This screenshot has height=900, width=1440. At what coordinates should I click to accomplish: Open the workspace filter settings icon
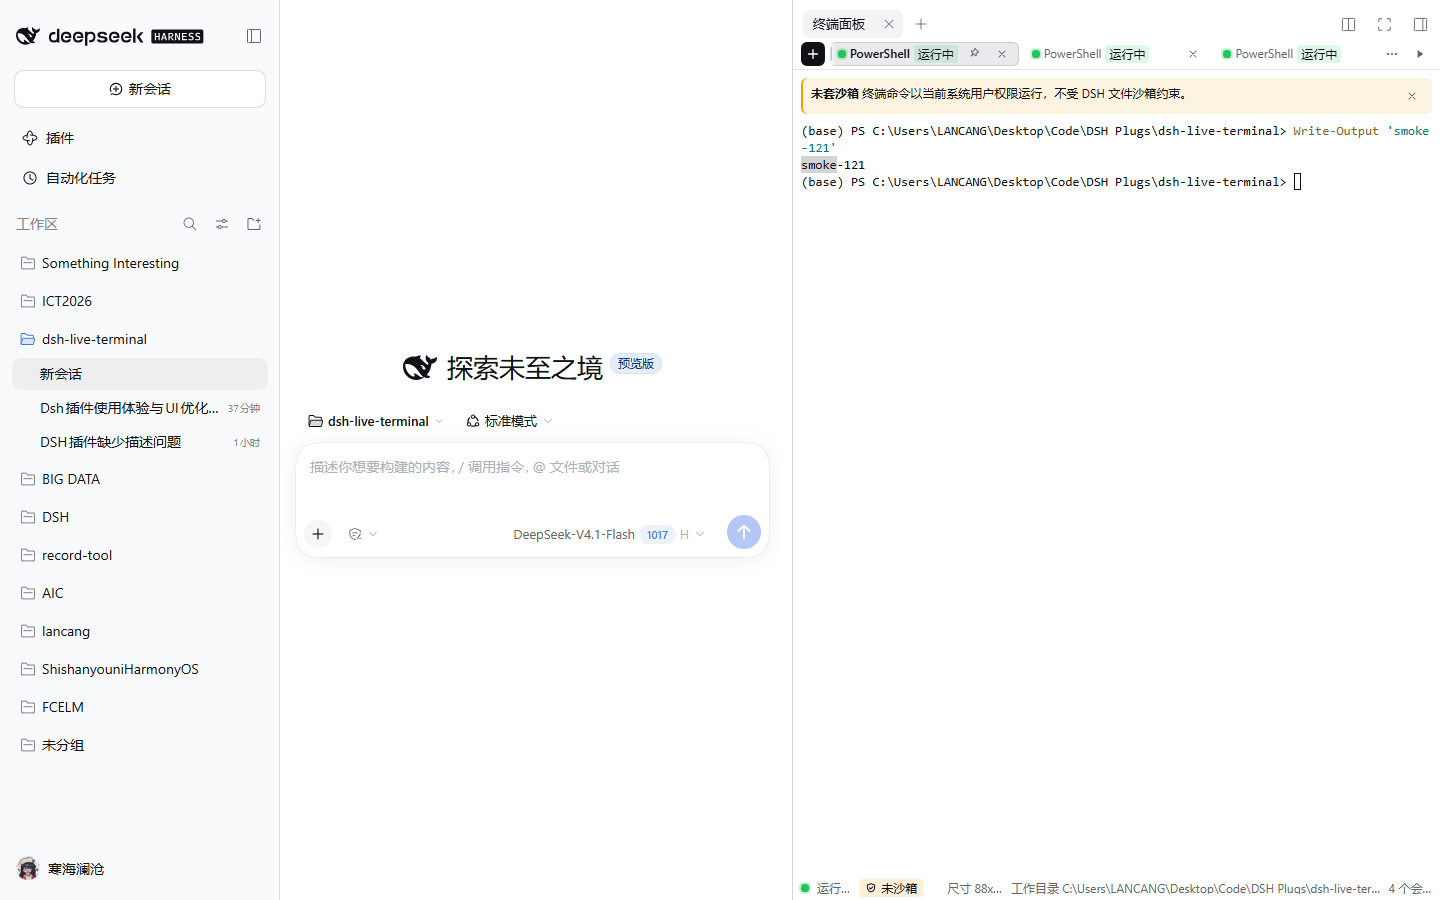[222, 224]
